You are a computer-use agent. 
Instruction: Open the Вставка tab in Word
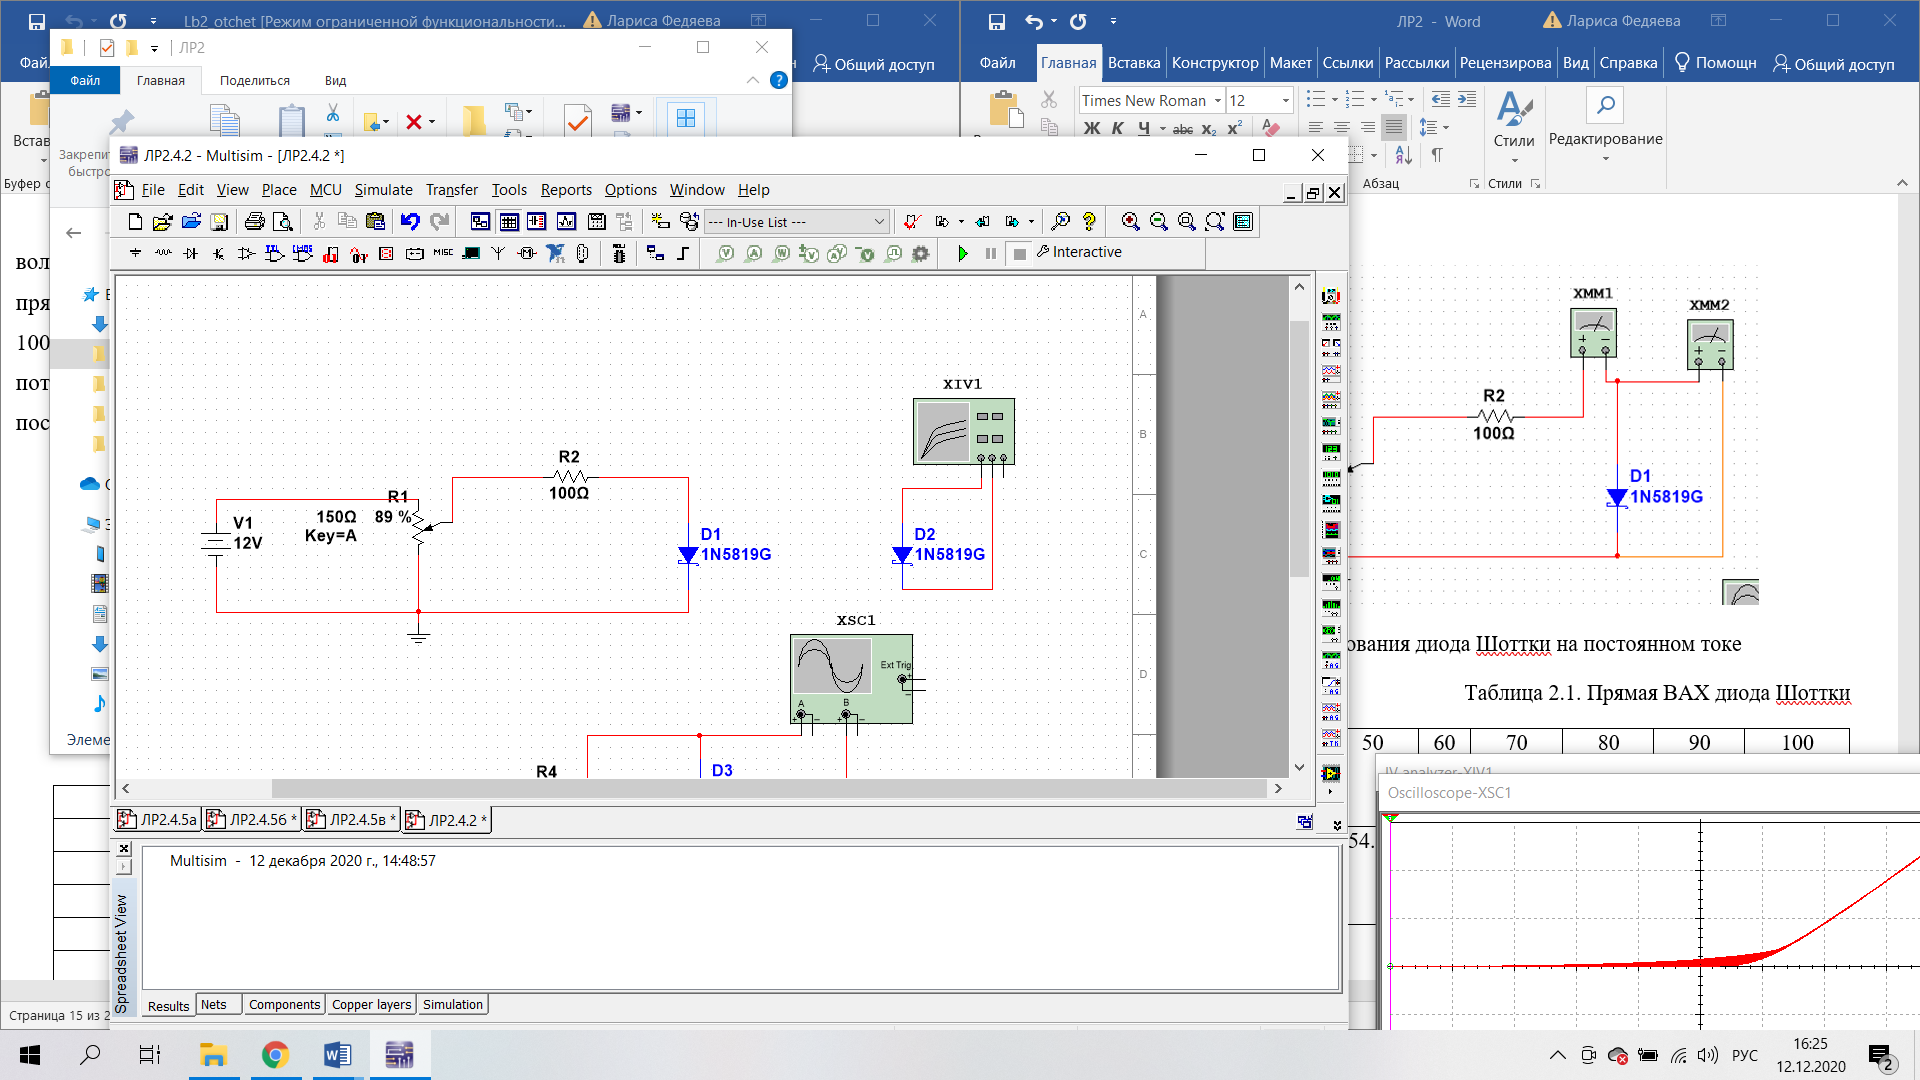point(1134,63)
